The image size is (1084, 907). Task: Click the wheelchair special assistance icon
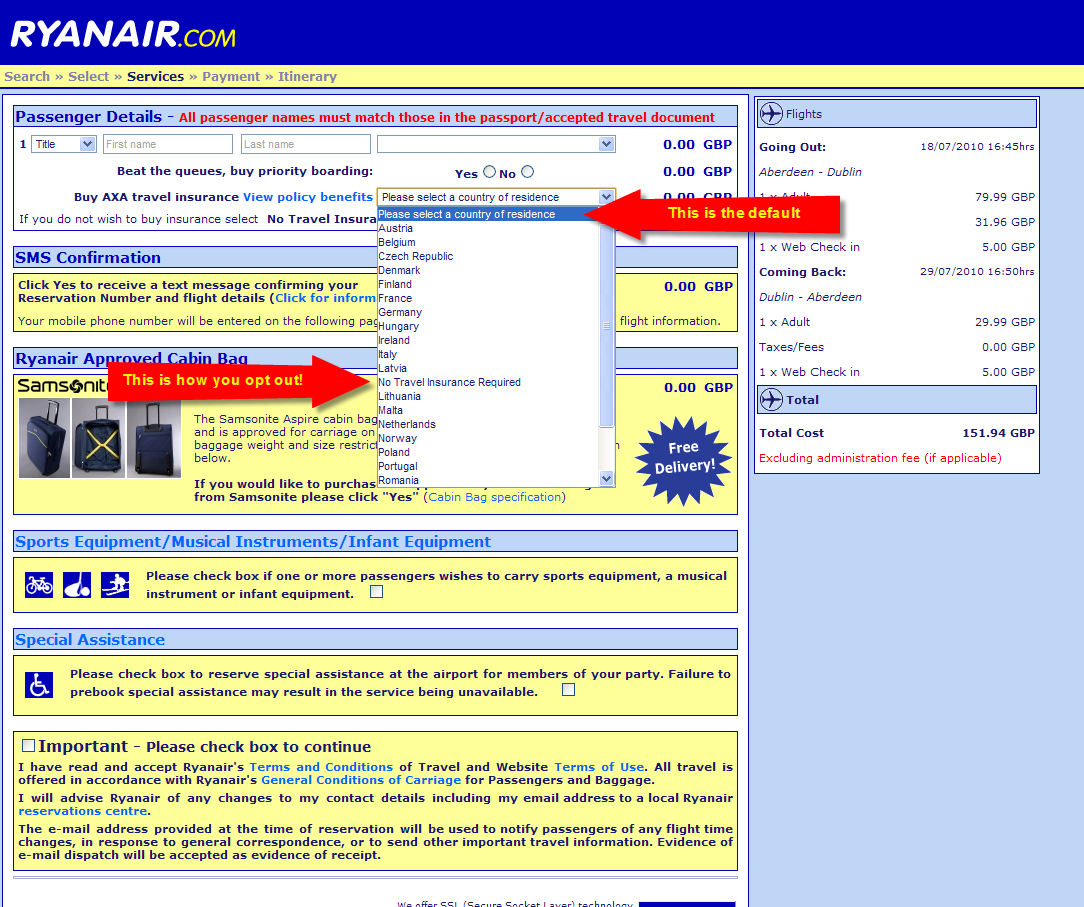39,684
